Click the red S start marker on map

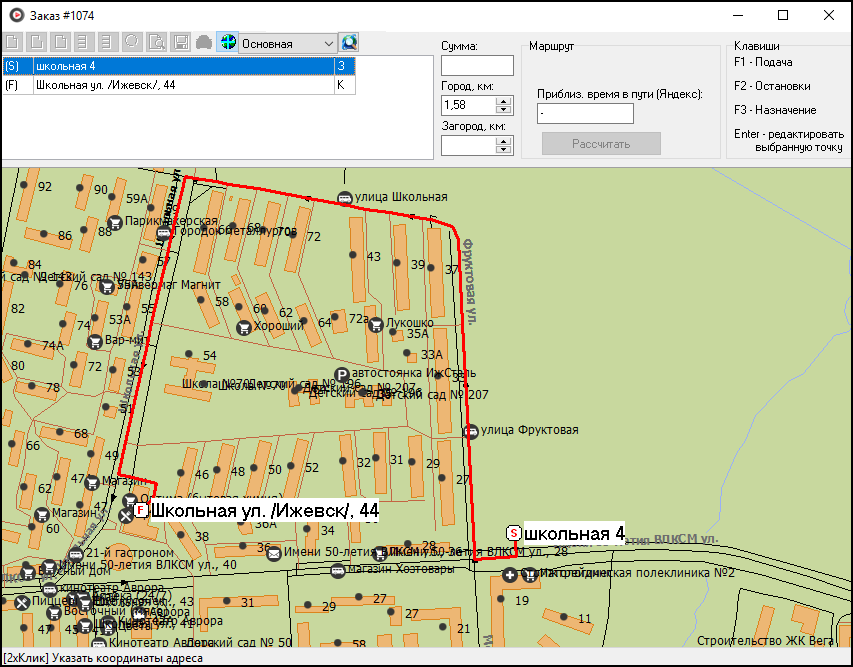point(514,534)
